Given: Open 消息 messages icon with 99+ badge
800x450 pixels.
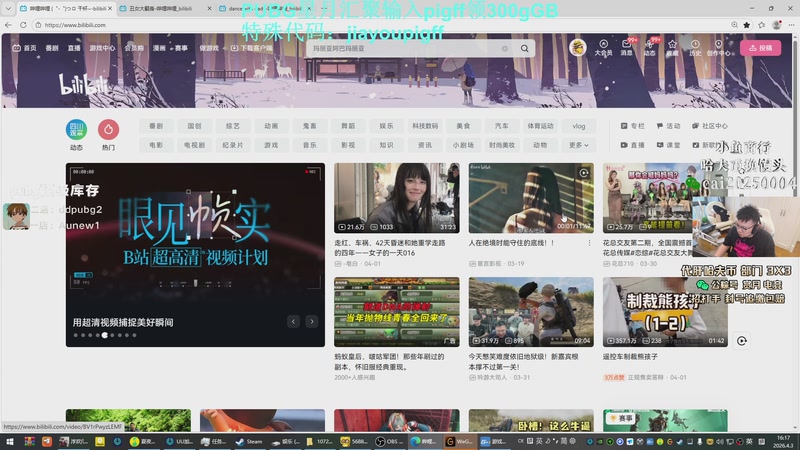Looking at the screenshot, I should coord(627,47).
